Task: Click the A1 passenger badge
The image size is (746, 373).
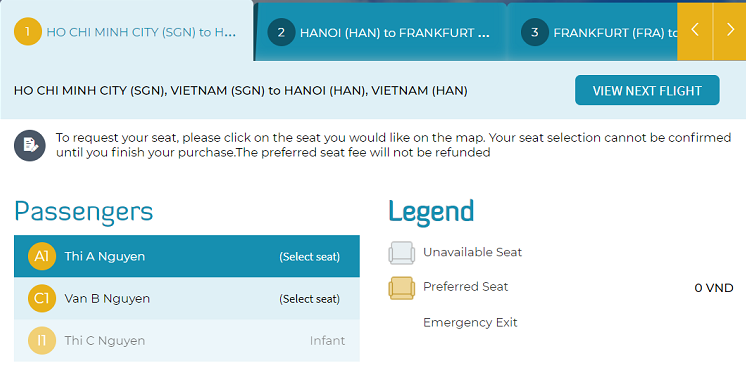Action: [x=42, y=256]
